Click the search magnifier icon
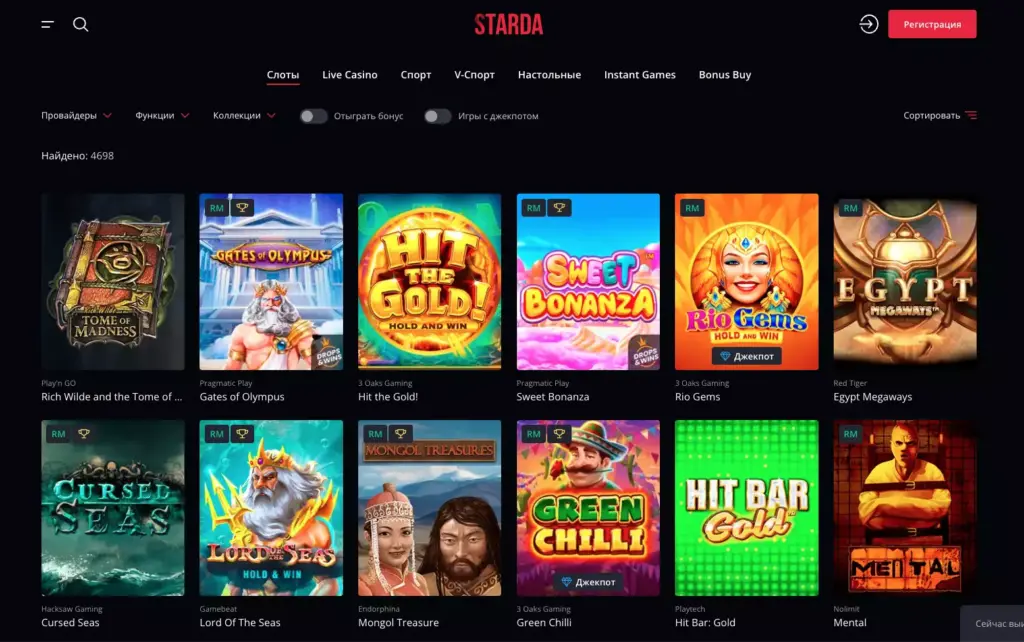This screenshot has height=642, width=1024. click(80, 24)
